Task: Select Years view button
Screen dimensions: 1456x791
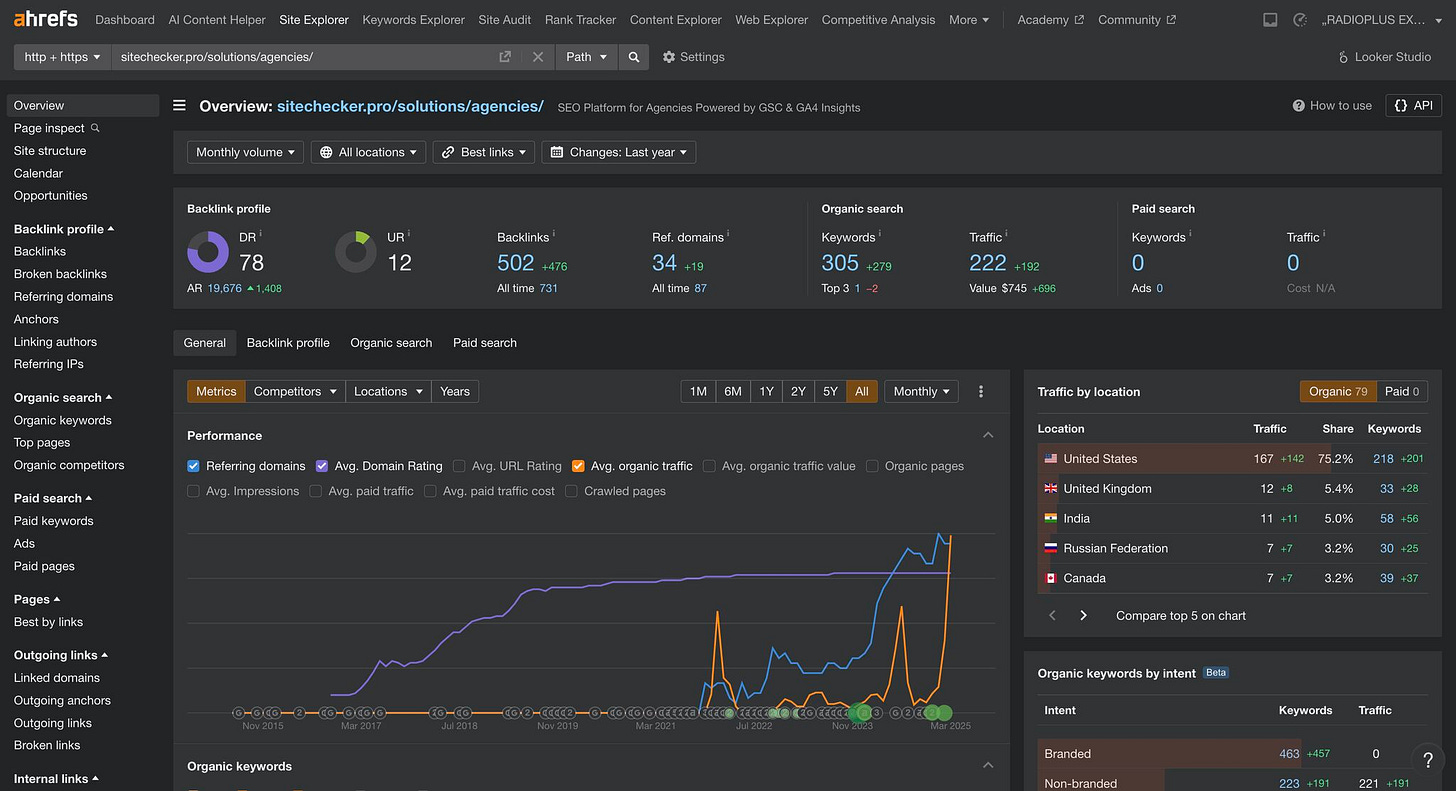Action: click(455, 391)
